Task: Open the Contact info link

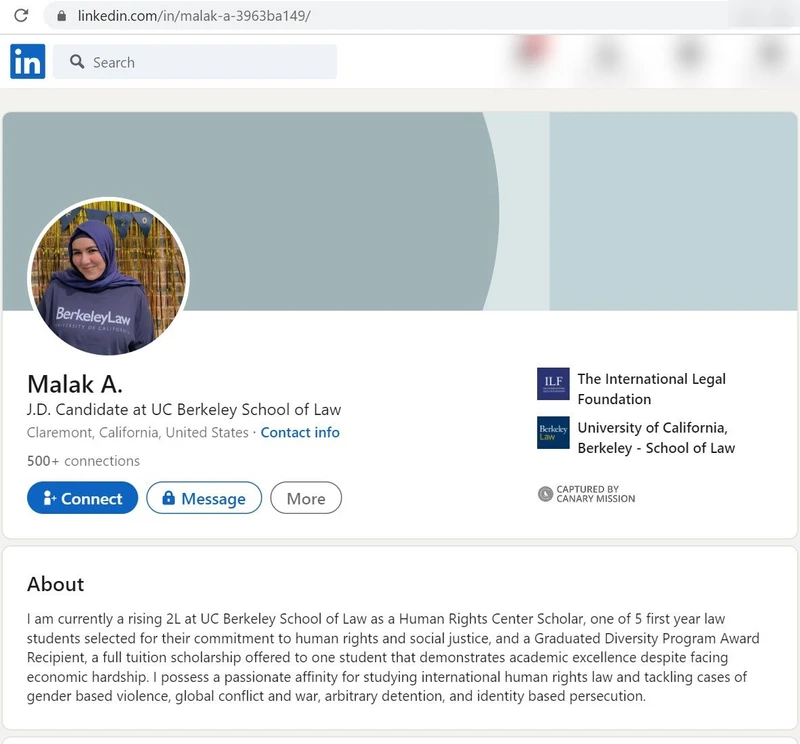Action: tap(300, 432)
